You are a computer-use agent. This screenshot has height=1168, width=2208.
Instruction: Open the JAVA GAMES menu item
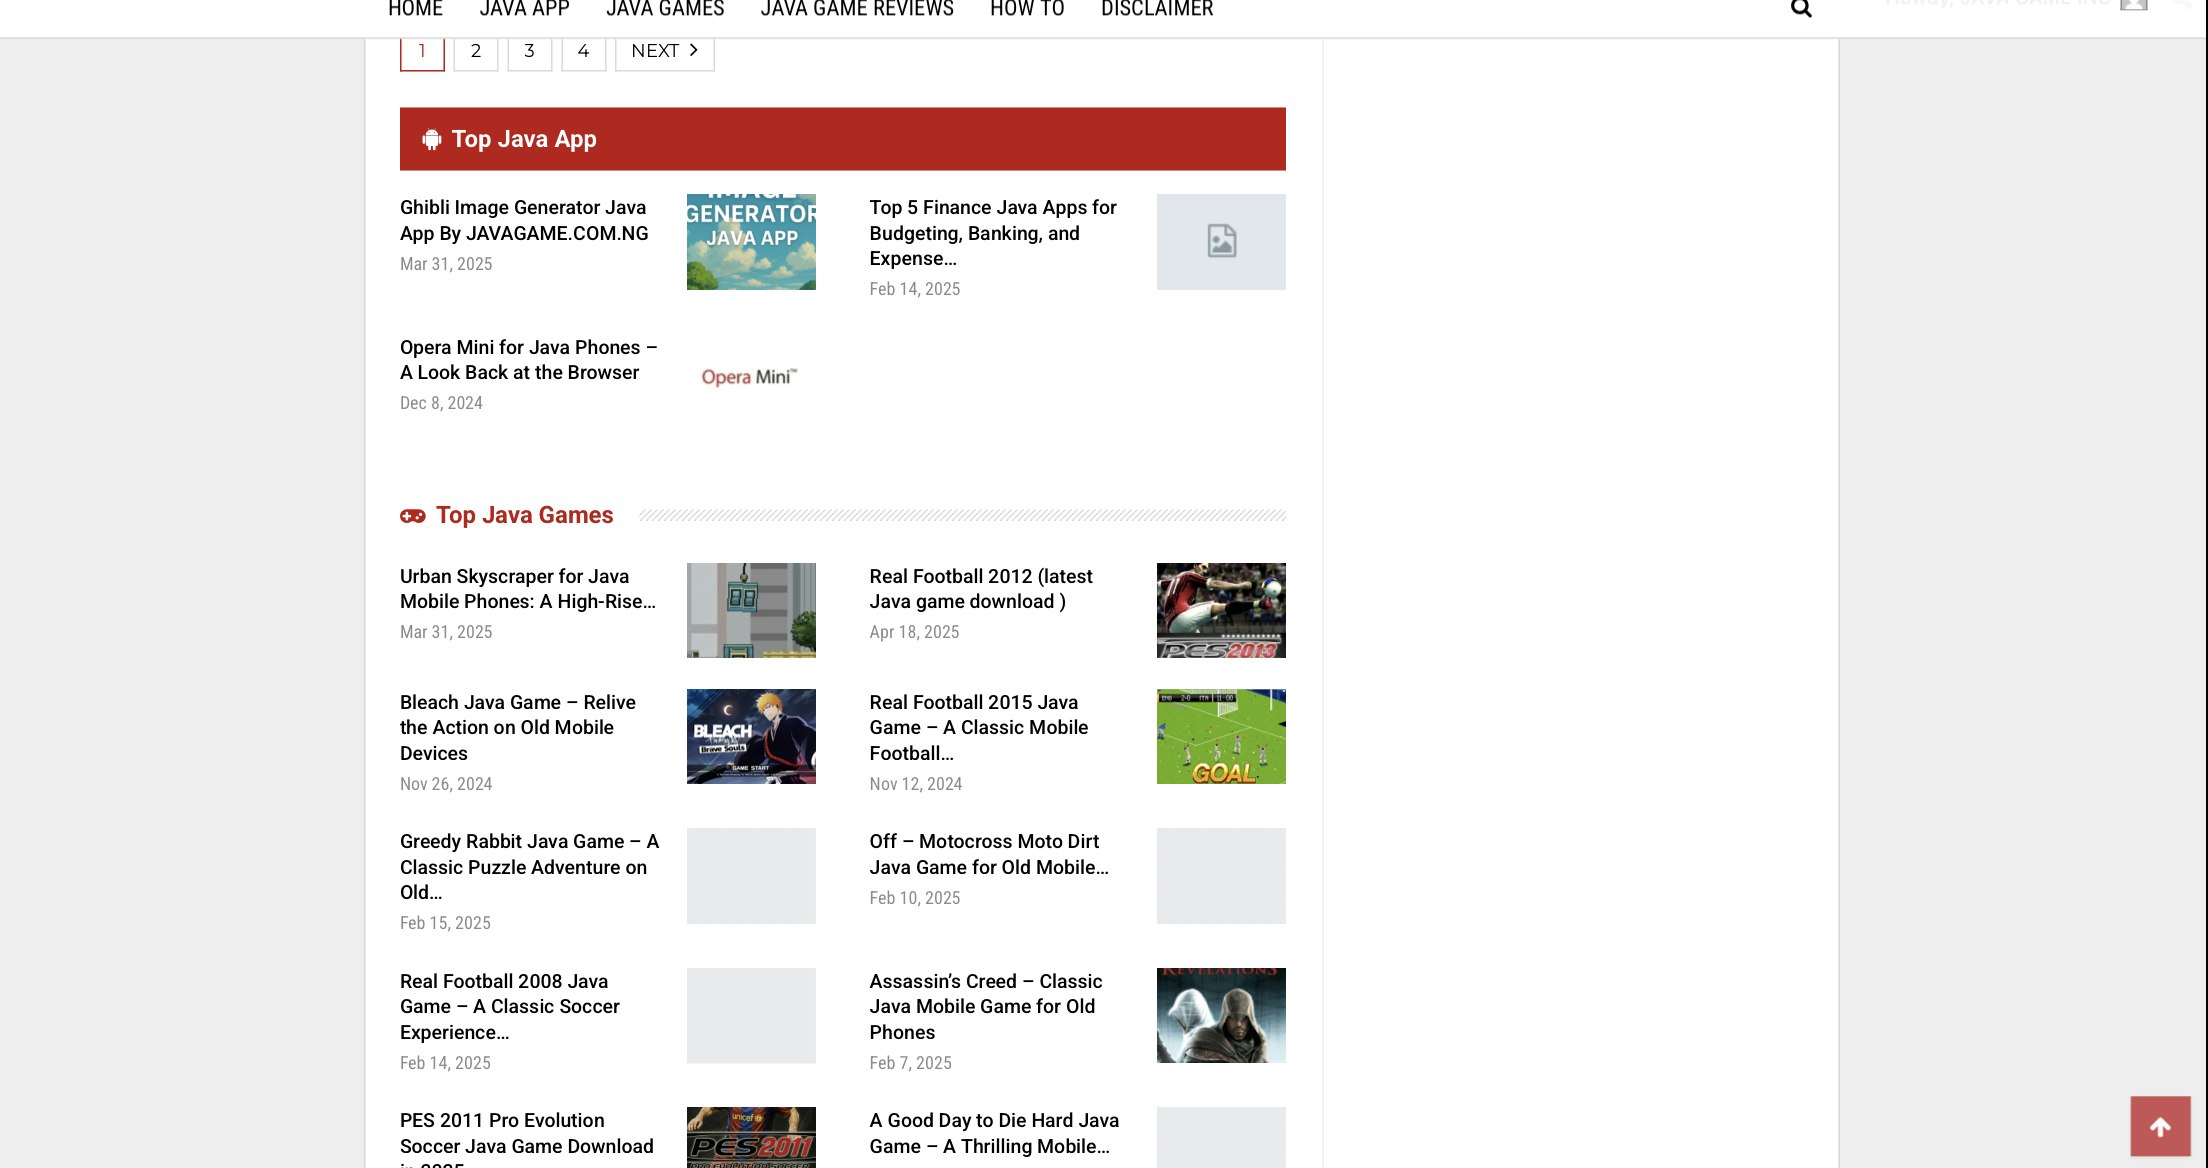tap(665, 9)
